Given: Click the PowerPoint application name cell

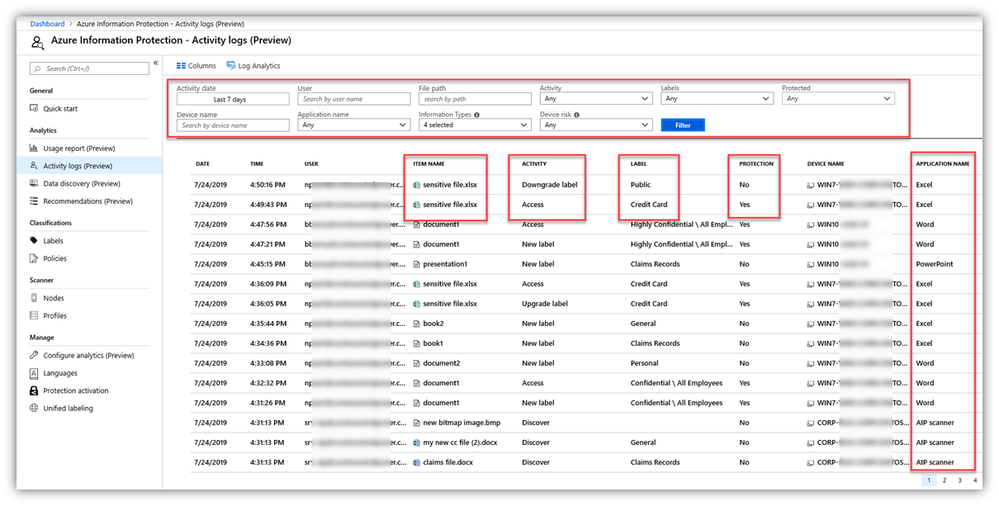Looking at the screenshot, I should click(x=934, y=264).
